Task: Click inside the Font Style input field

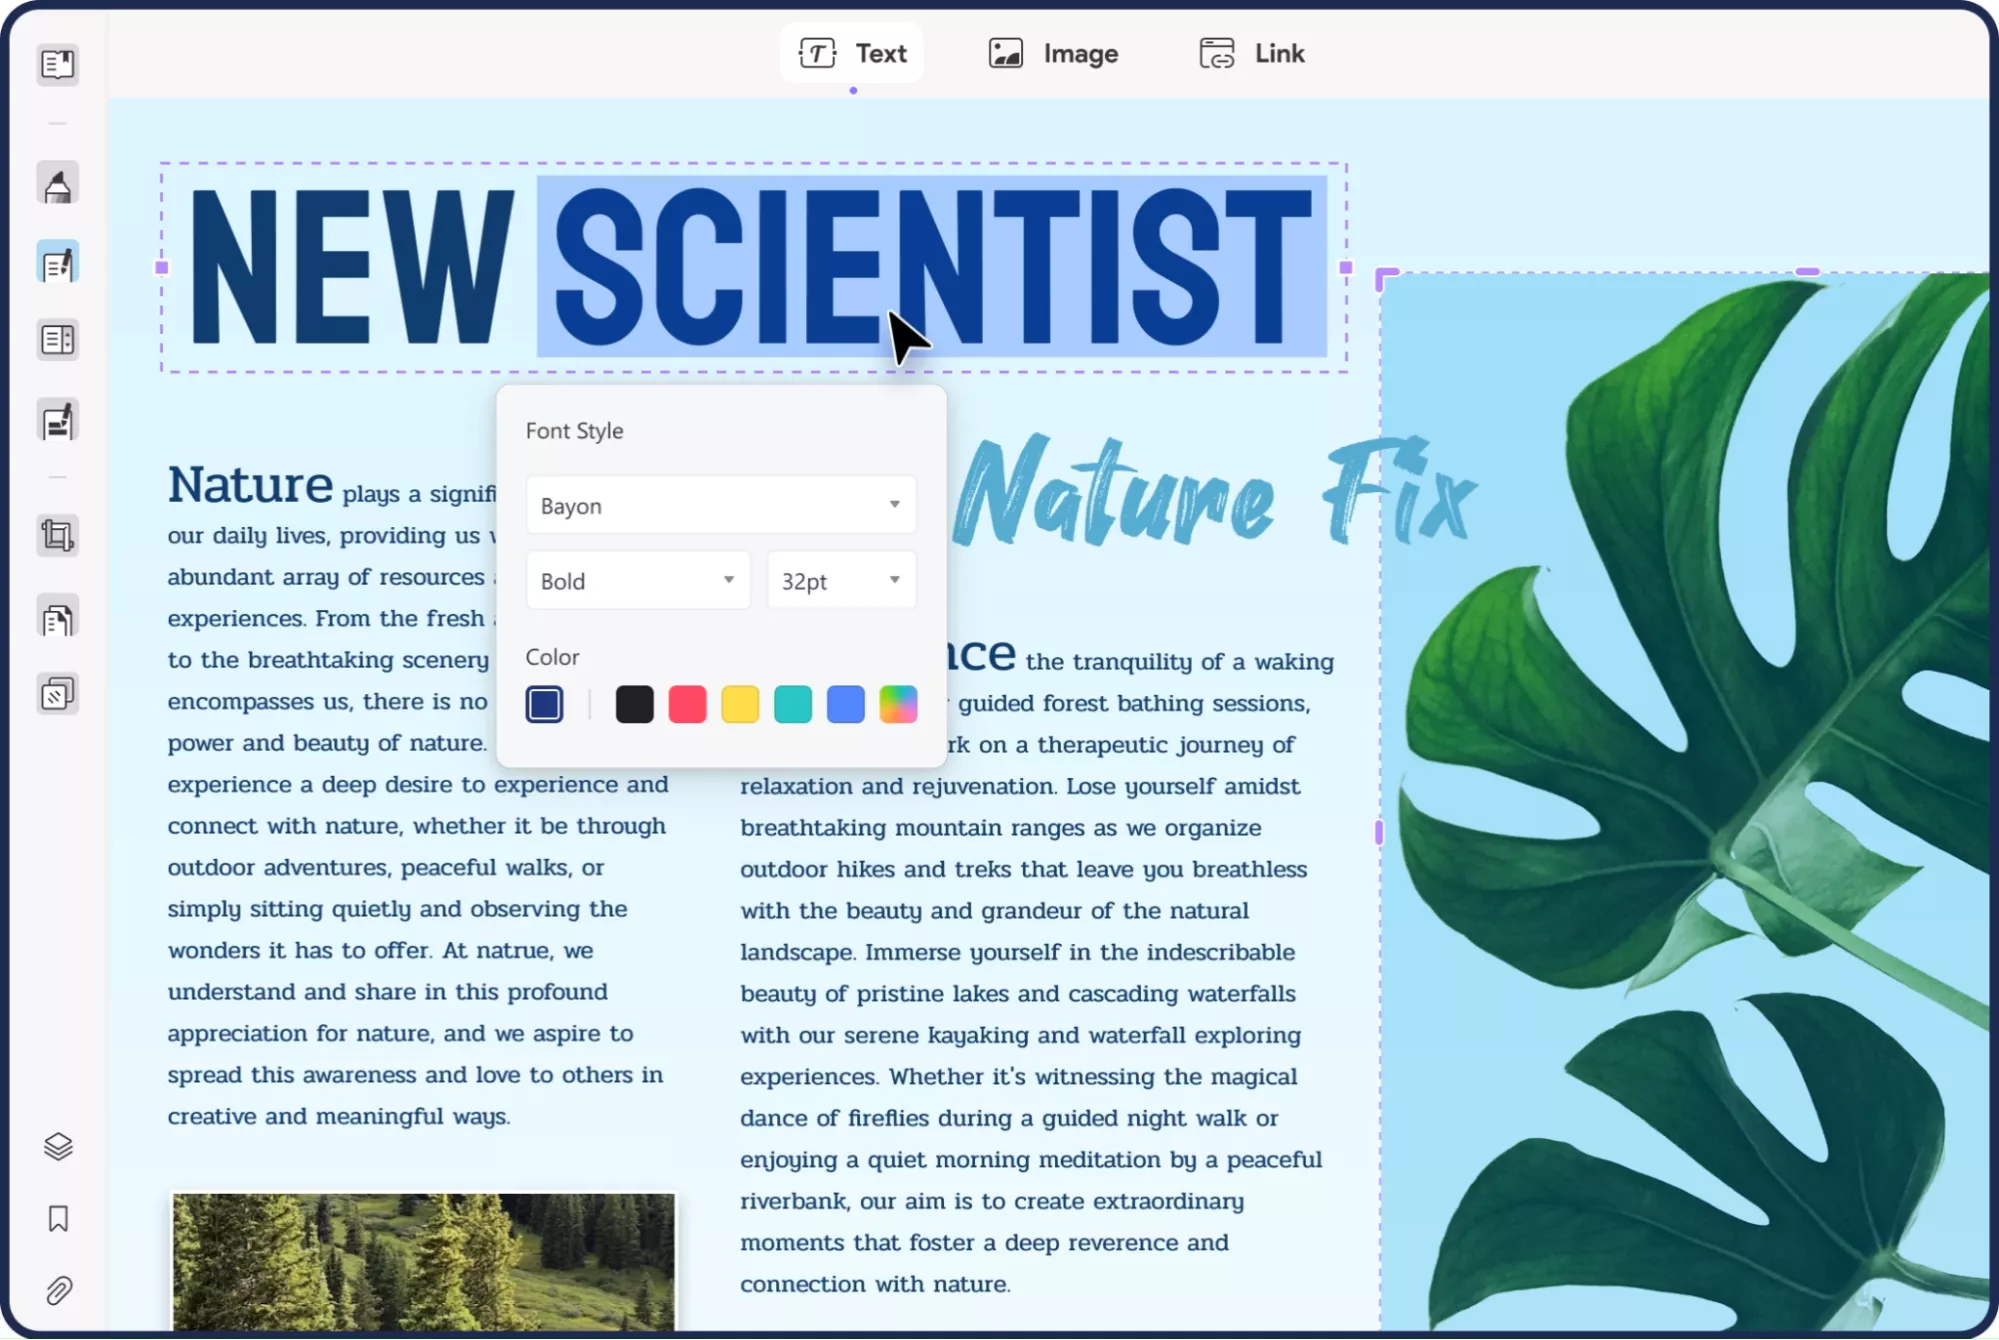Action: (719, 504)
